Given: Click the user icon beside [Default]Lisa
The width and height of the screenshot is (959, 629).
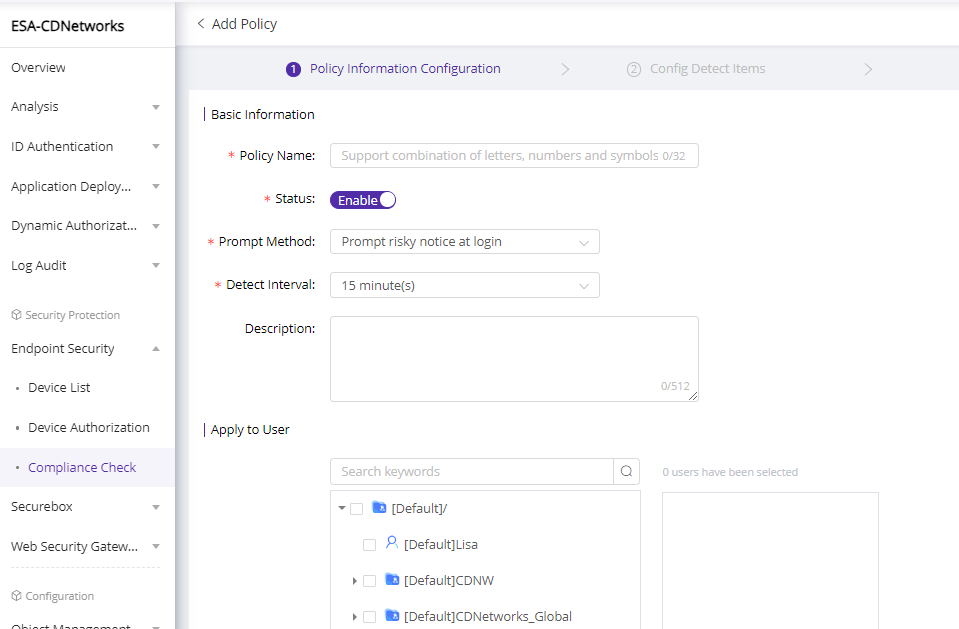Looking at the screenshot, I should (392, 543).
